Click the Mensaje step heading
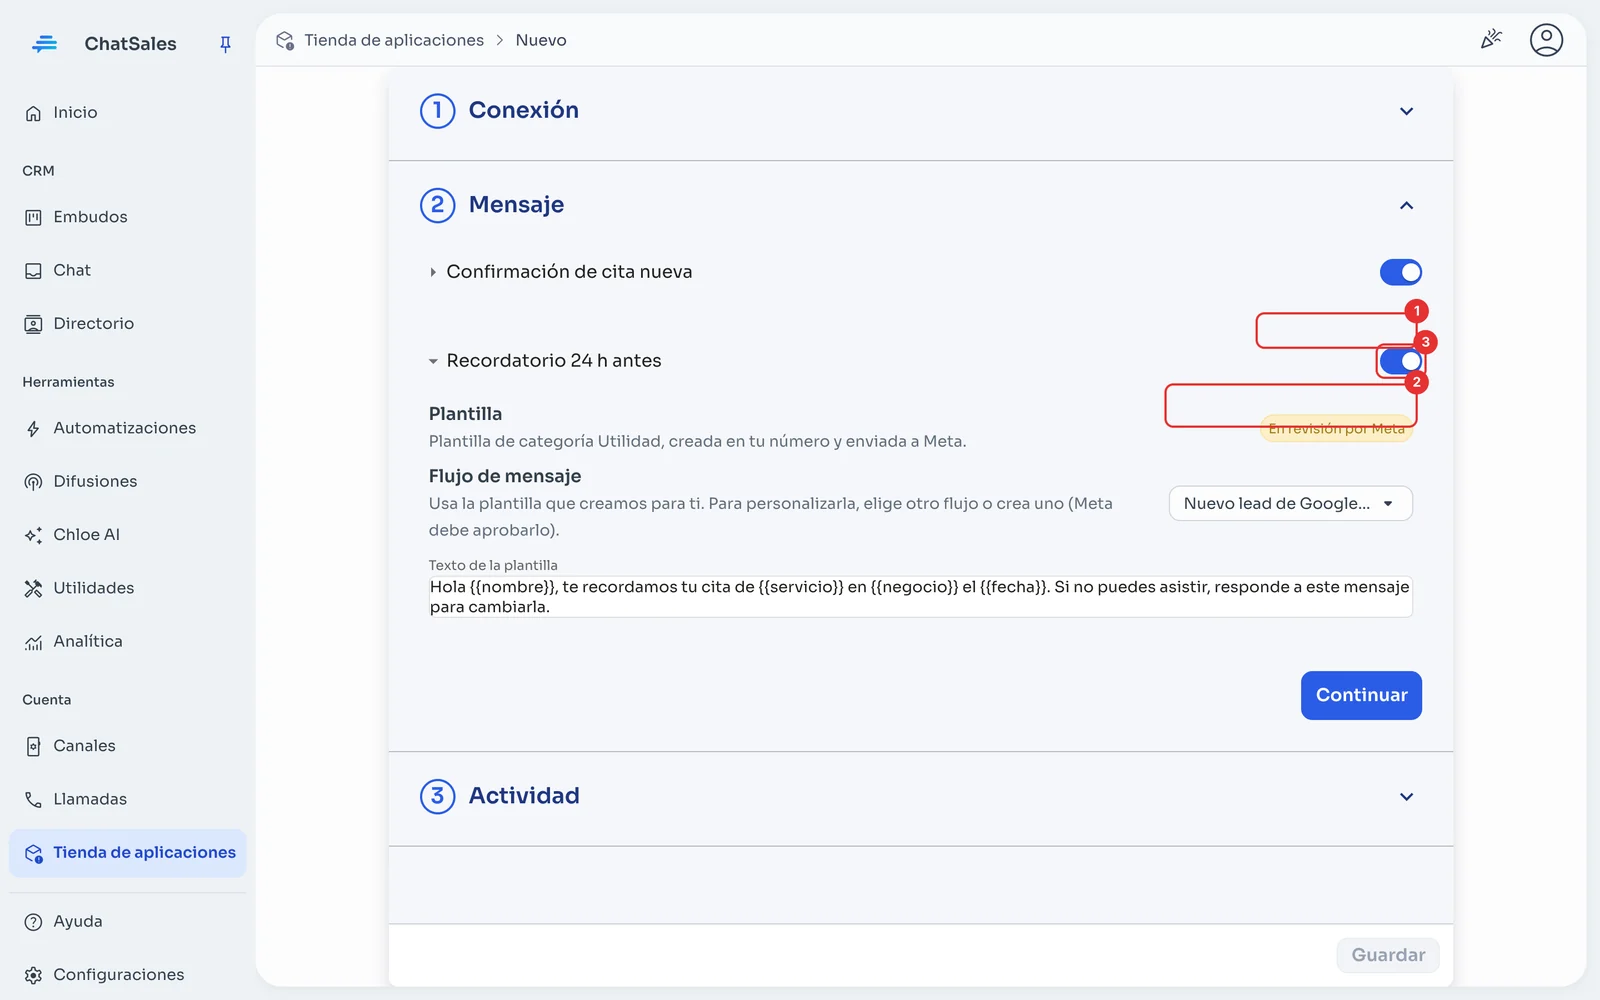 coord(516,205)
